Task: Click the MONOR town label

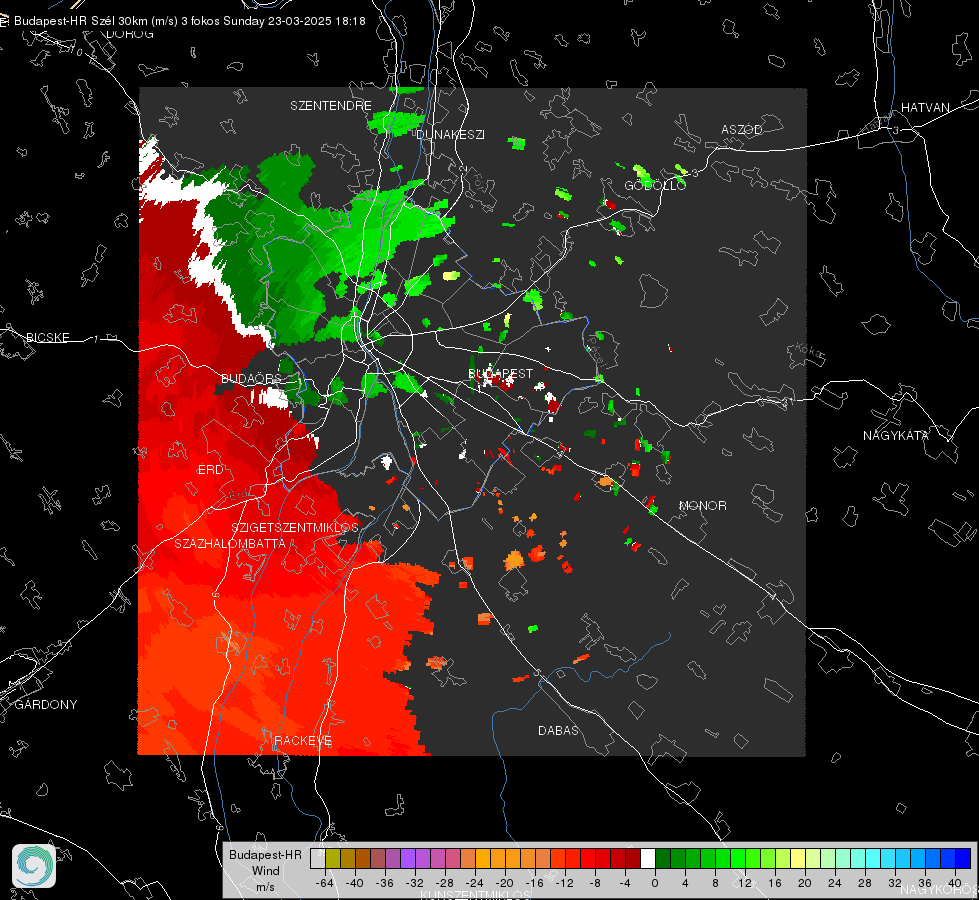Action: (702, 505)
